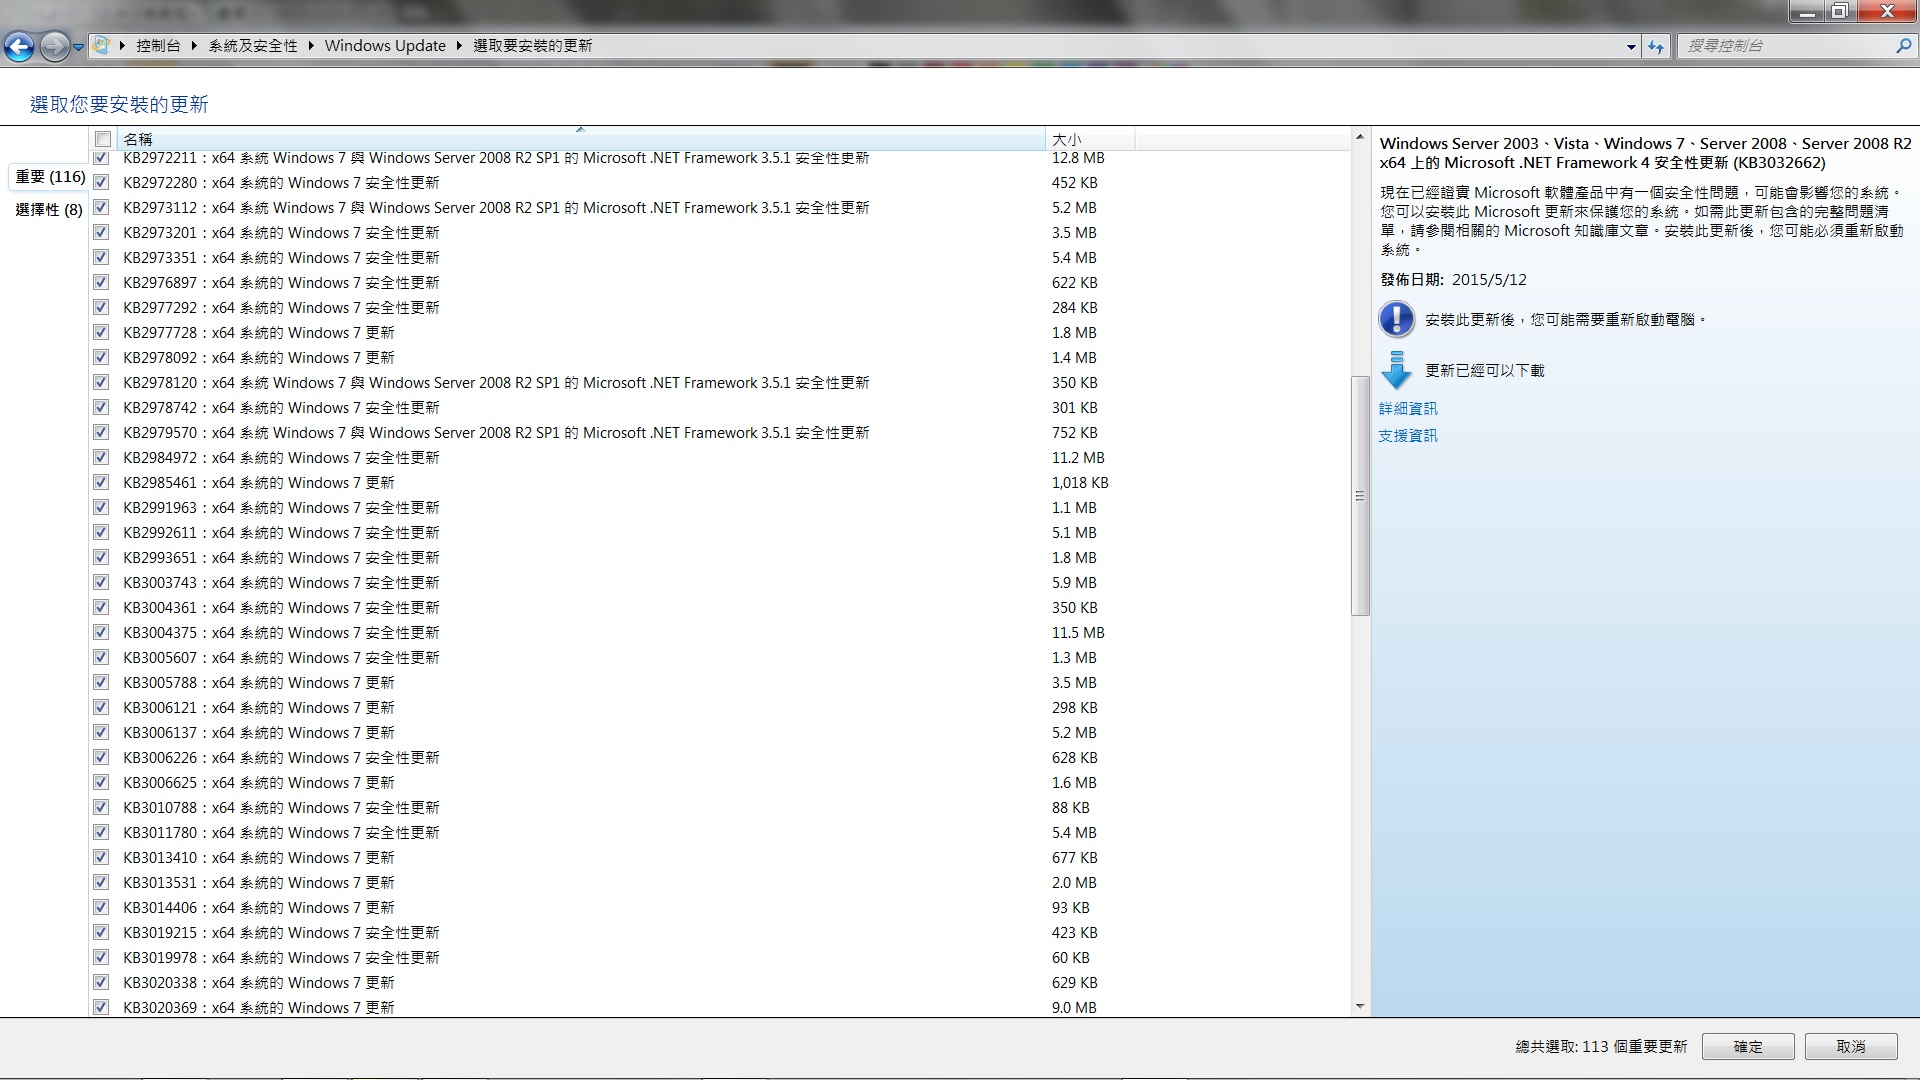This screenshot has width=1920, height=1080.
Task: Uncheck update KB2973112
Action: tap(101, 207)
